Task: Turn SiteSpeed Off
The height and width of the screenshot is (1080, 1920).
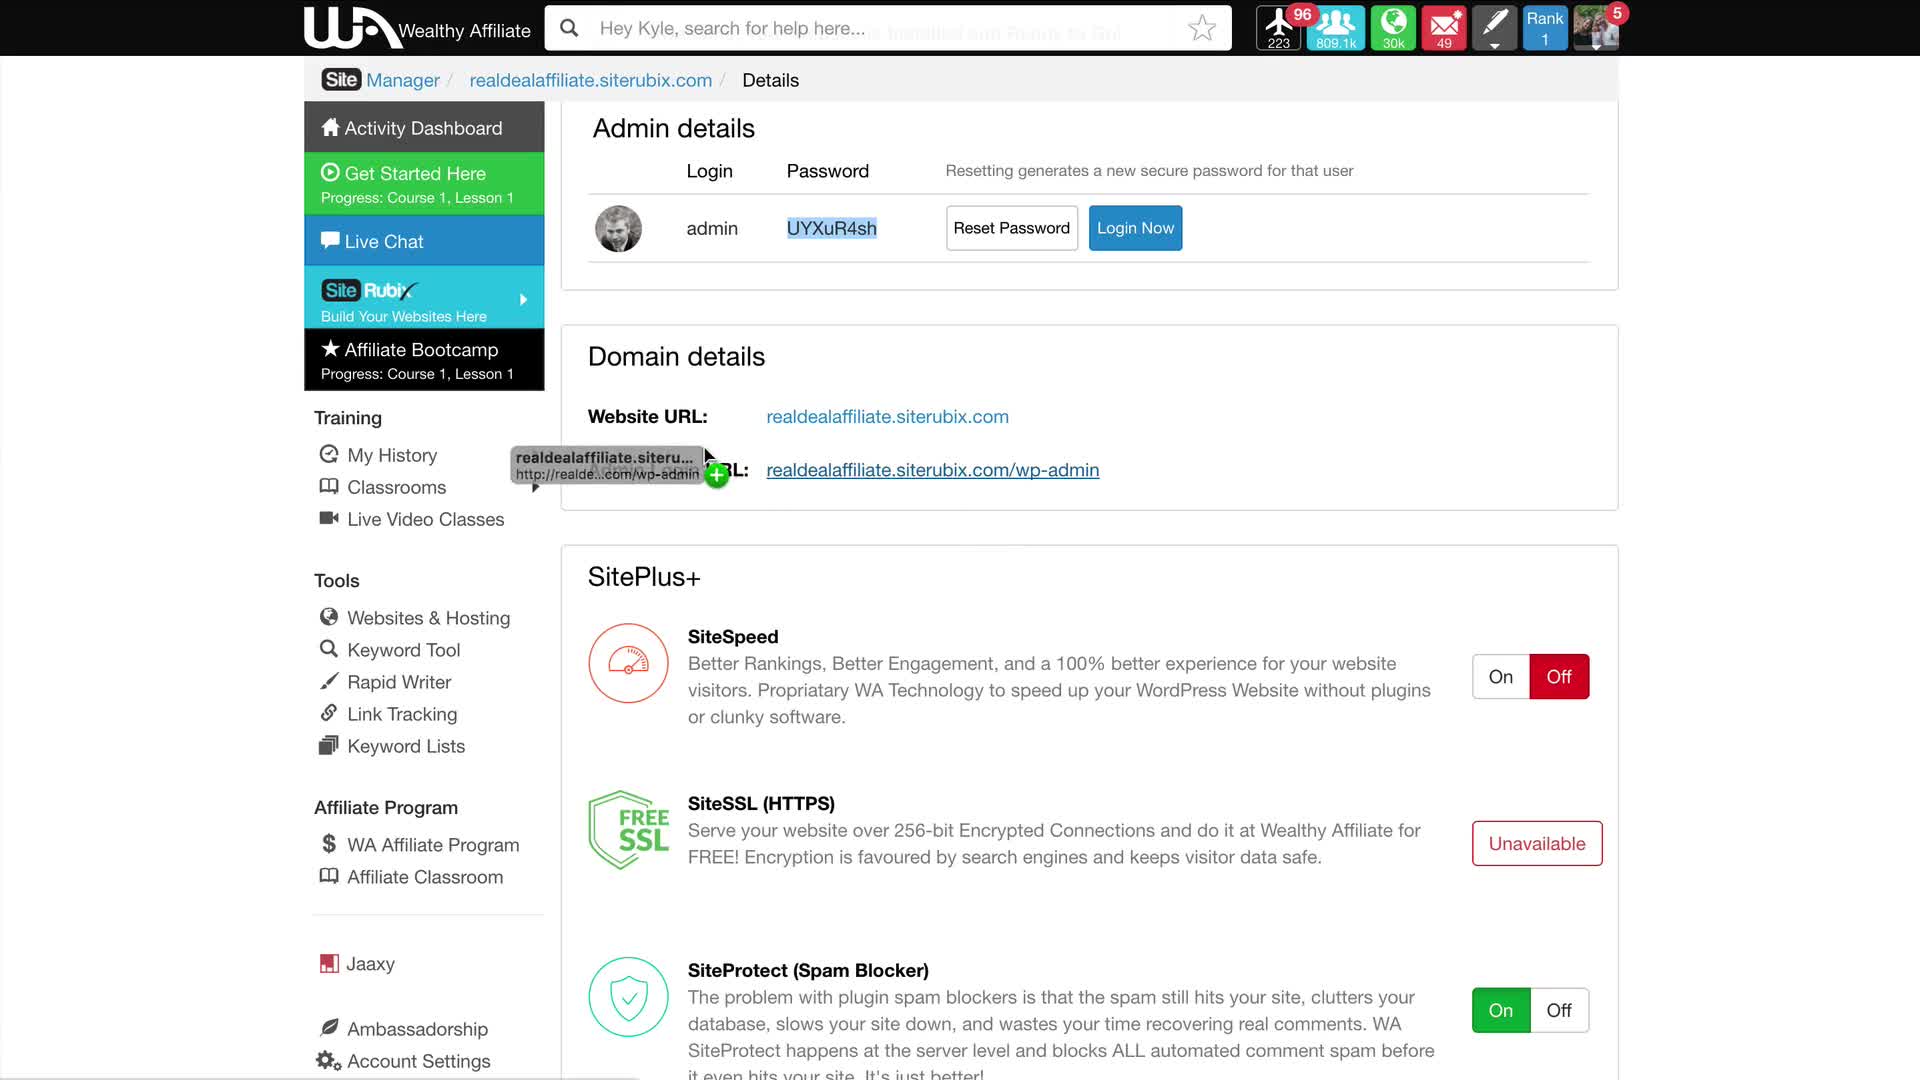Action: point(1559,677)
